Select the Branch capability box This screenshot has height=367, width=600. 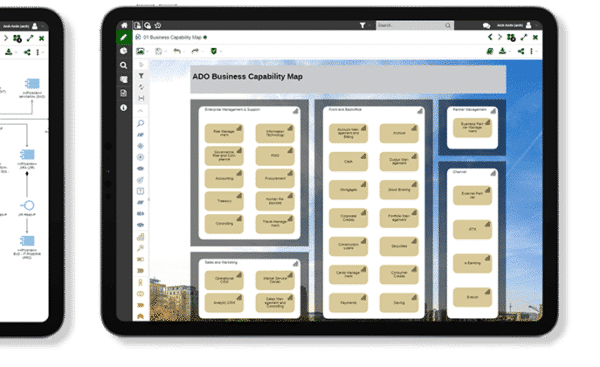(473, 297)
